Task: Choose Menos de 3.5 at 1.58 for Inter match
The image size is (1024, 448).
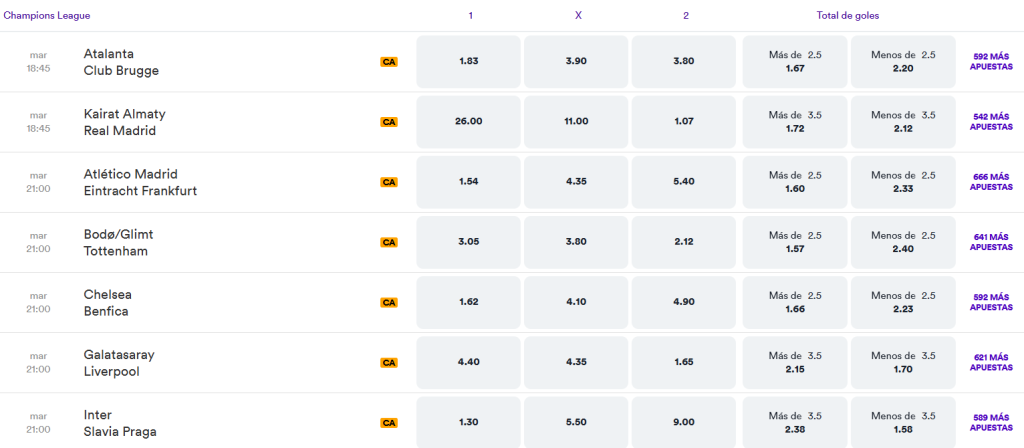Action: [x=903, y=422]
